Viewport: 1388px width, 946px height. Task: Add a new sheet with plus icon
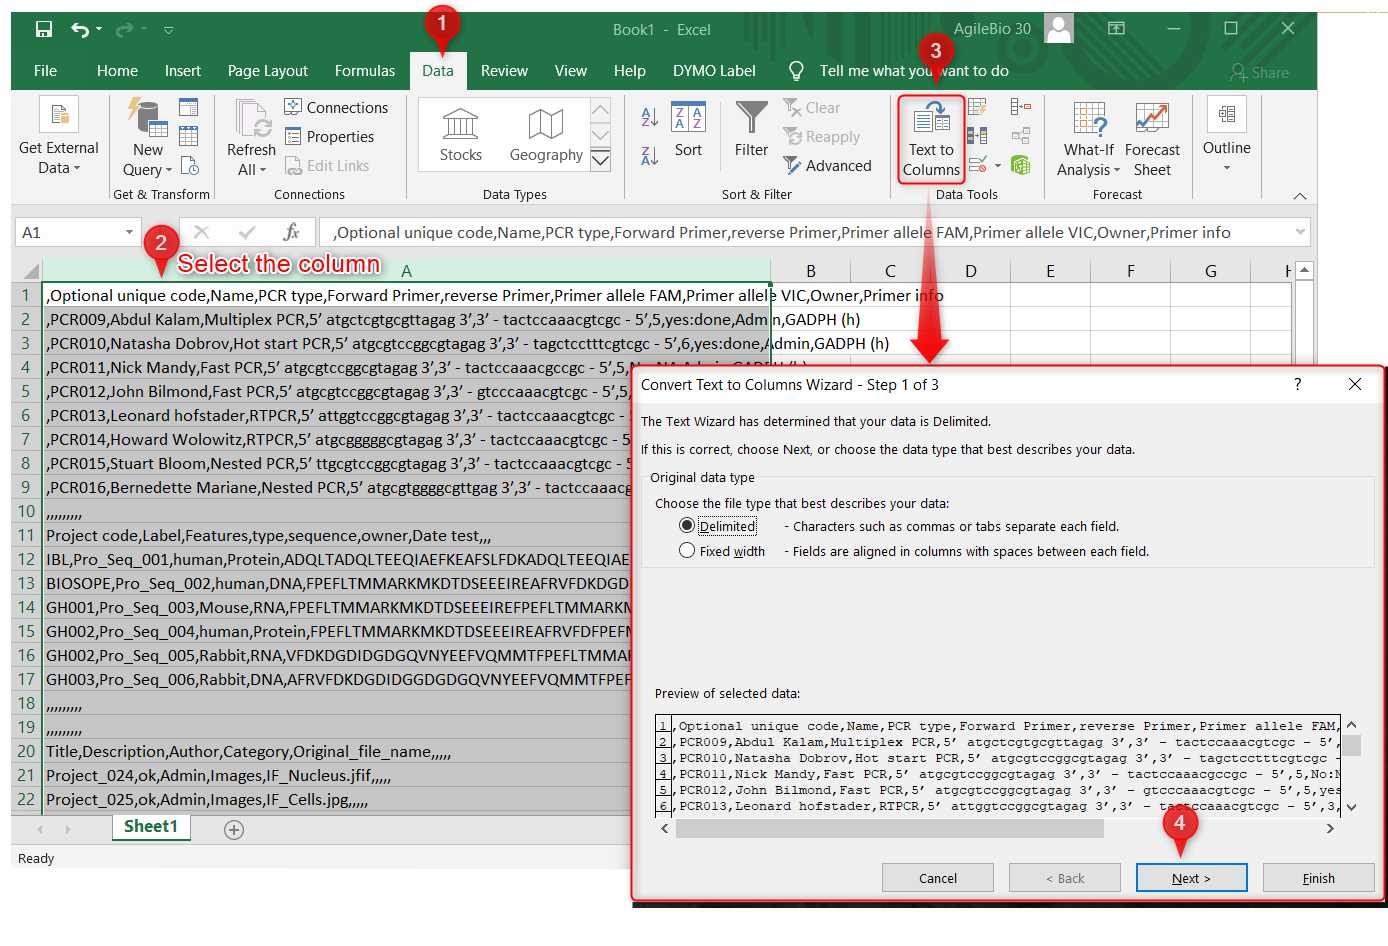click(234, 830)
